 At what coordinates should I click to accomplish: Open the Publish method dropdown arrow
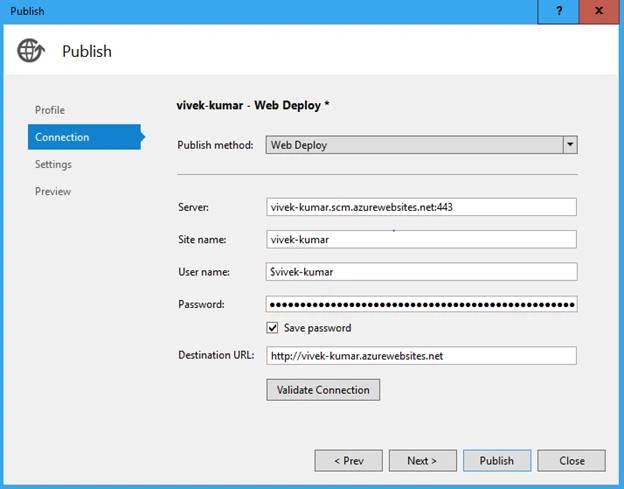pos(570,145)
